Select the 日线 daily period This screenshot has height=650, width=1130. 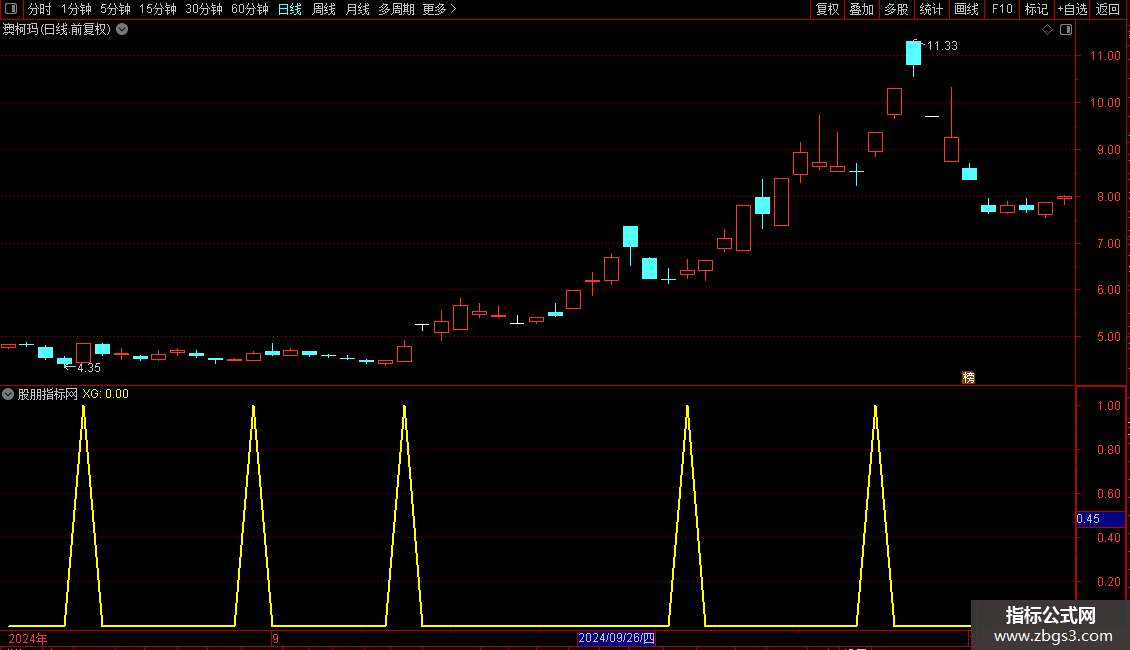(290, 9)
